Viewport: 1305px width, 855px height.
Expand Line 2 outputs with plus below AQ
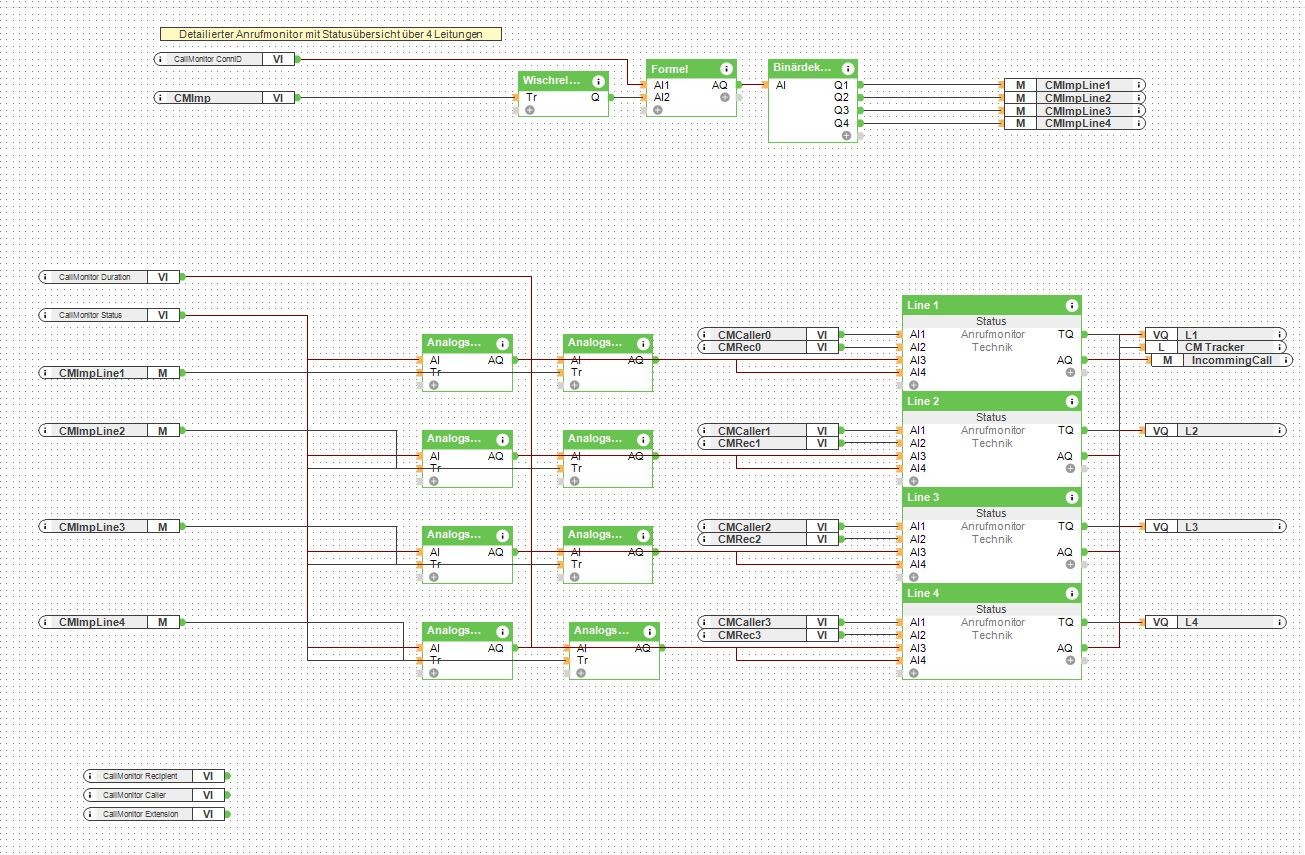click(1070, 468)
